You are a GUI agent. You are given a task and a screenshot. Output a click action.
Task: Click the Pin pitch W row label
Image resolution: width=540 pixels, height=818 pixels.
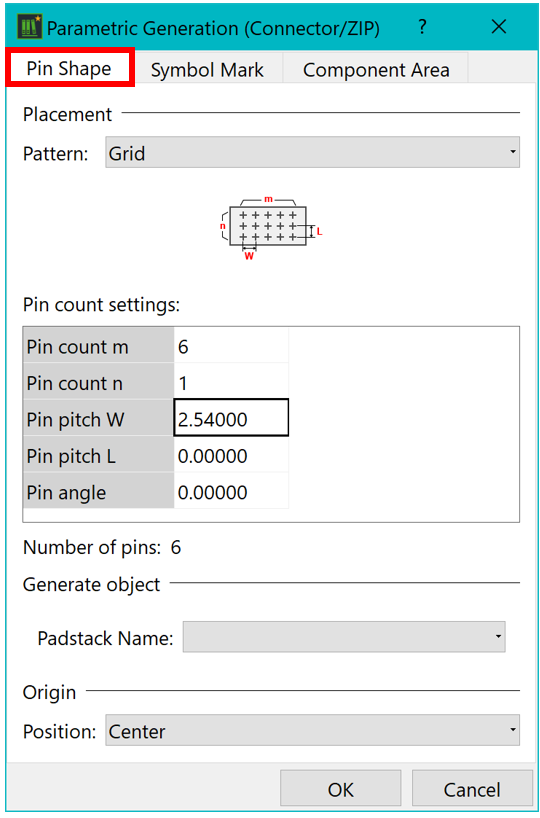click(x=98, y=419)
